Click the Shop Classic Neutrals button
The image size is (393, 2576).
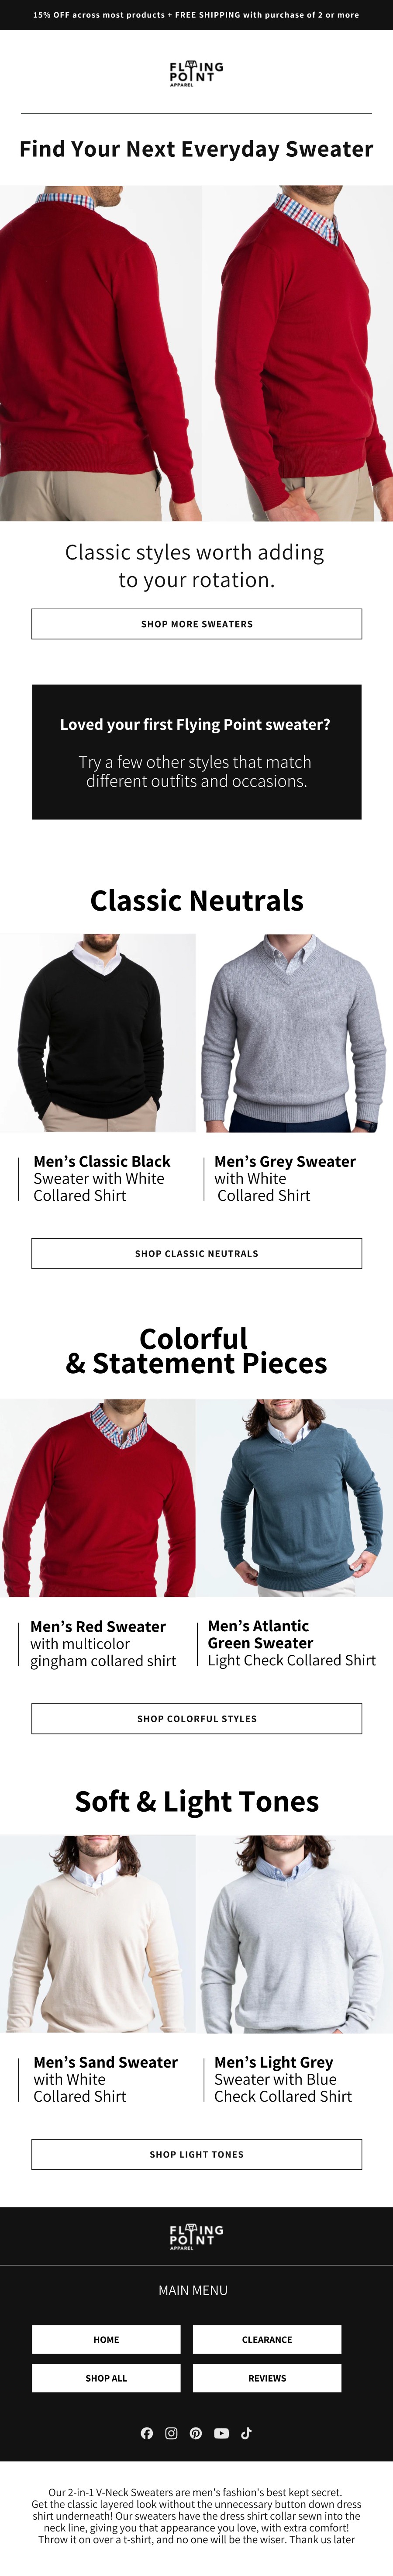(196, 1253)
